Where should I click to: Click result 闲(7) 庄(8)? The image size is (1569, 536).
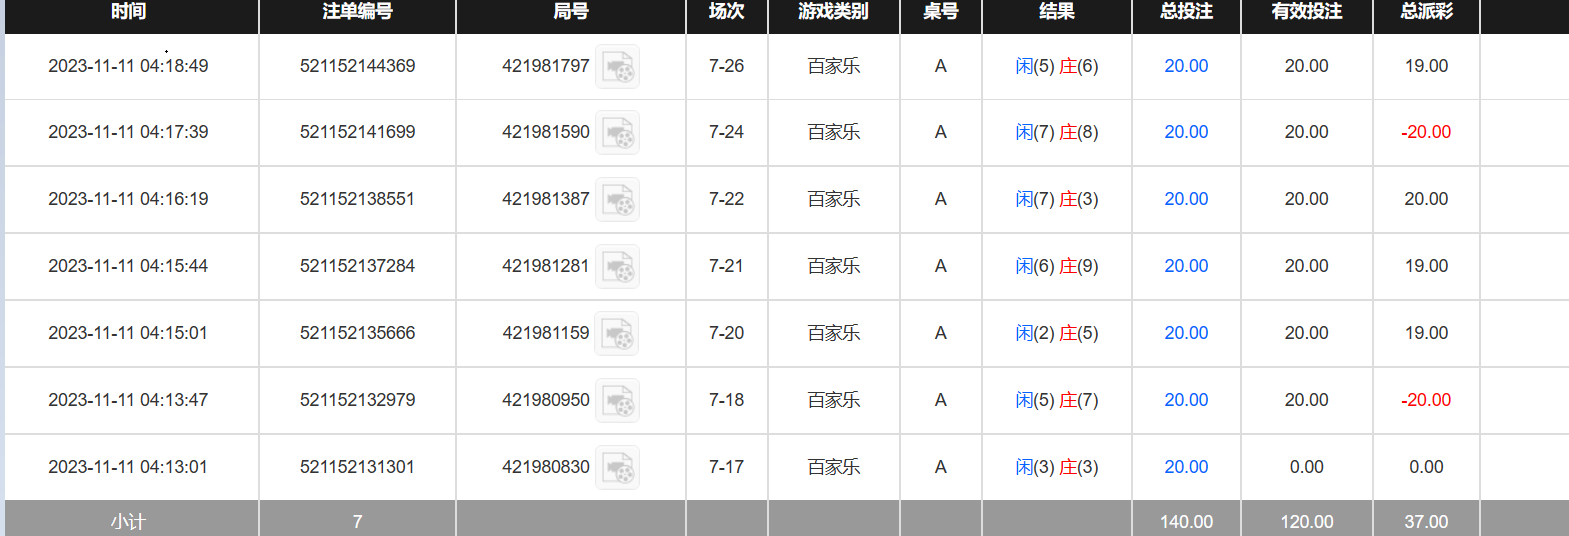(1056, 132)
